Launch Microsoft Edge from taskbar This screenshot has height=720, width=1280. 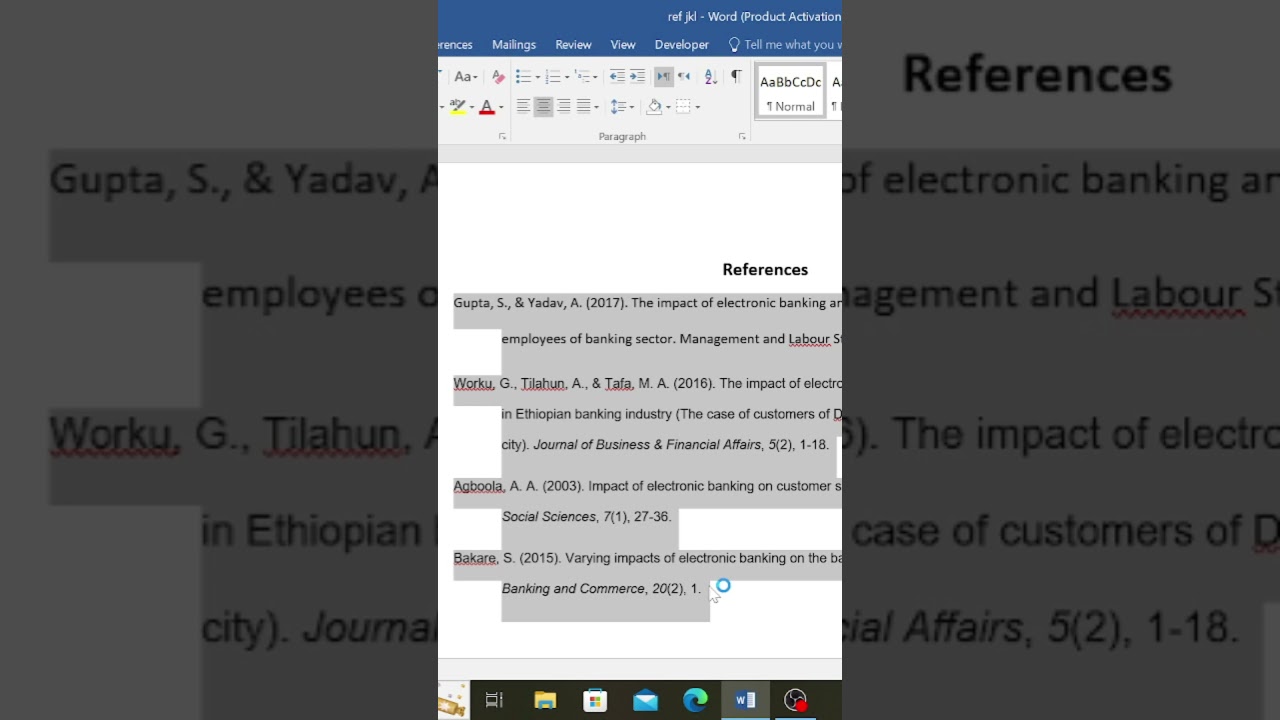(x=695, y=700)
